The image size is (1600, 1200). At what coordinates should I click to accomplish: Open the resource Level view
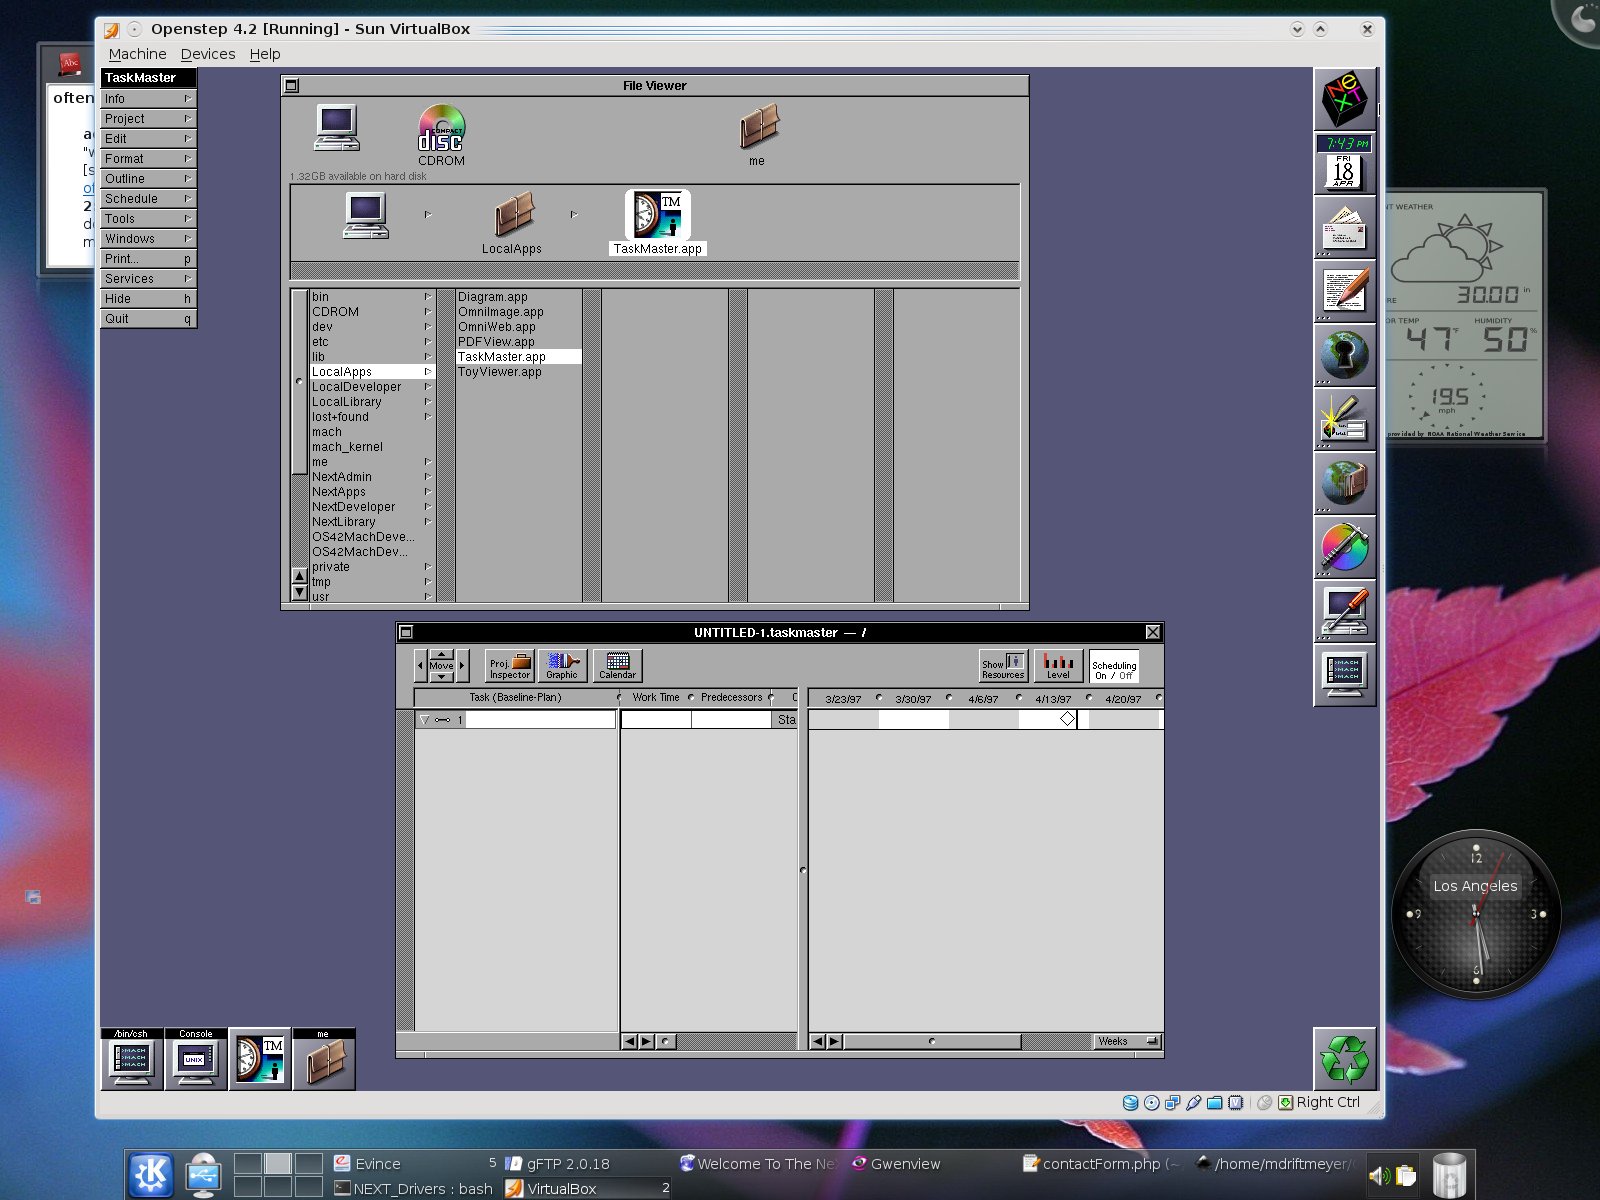tap(1060, 665)
